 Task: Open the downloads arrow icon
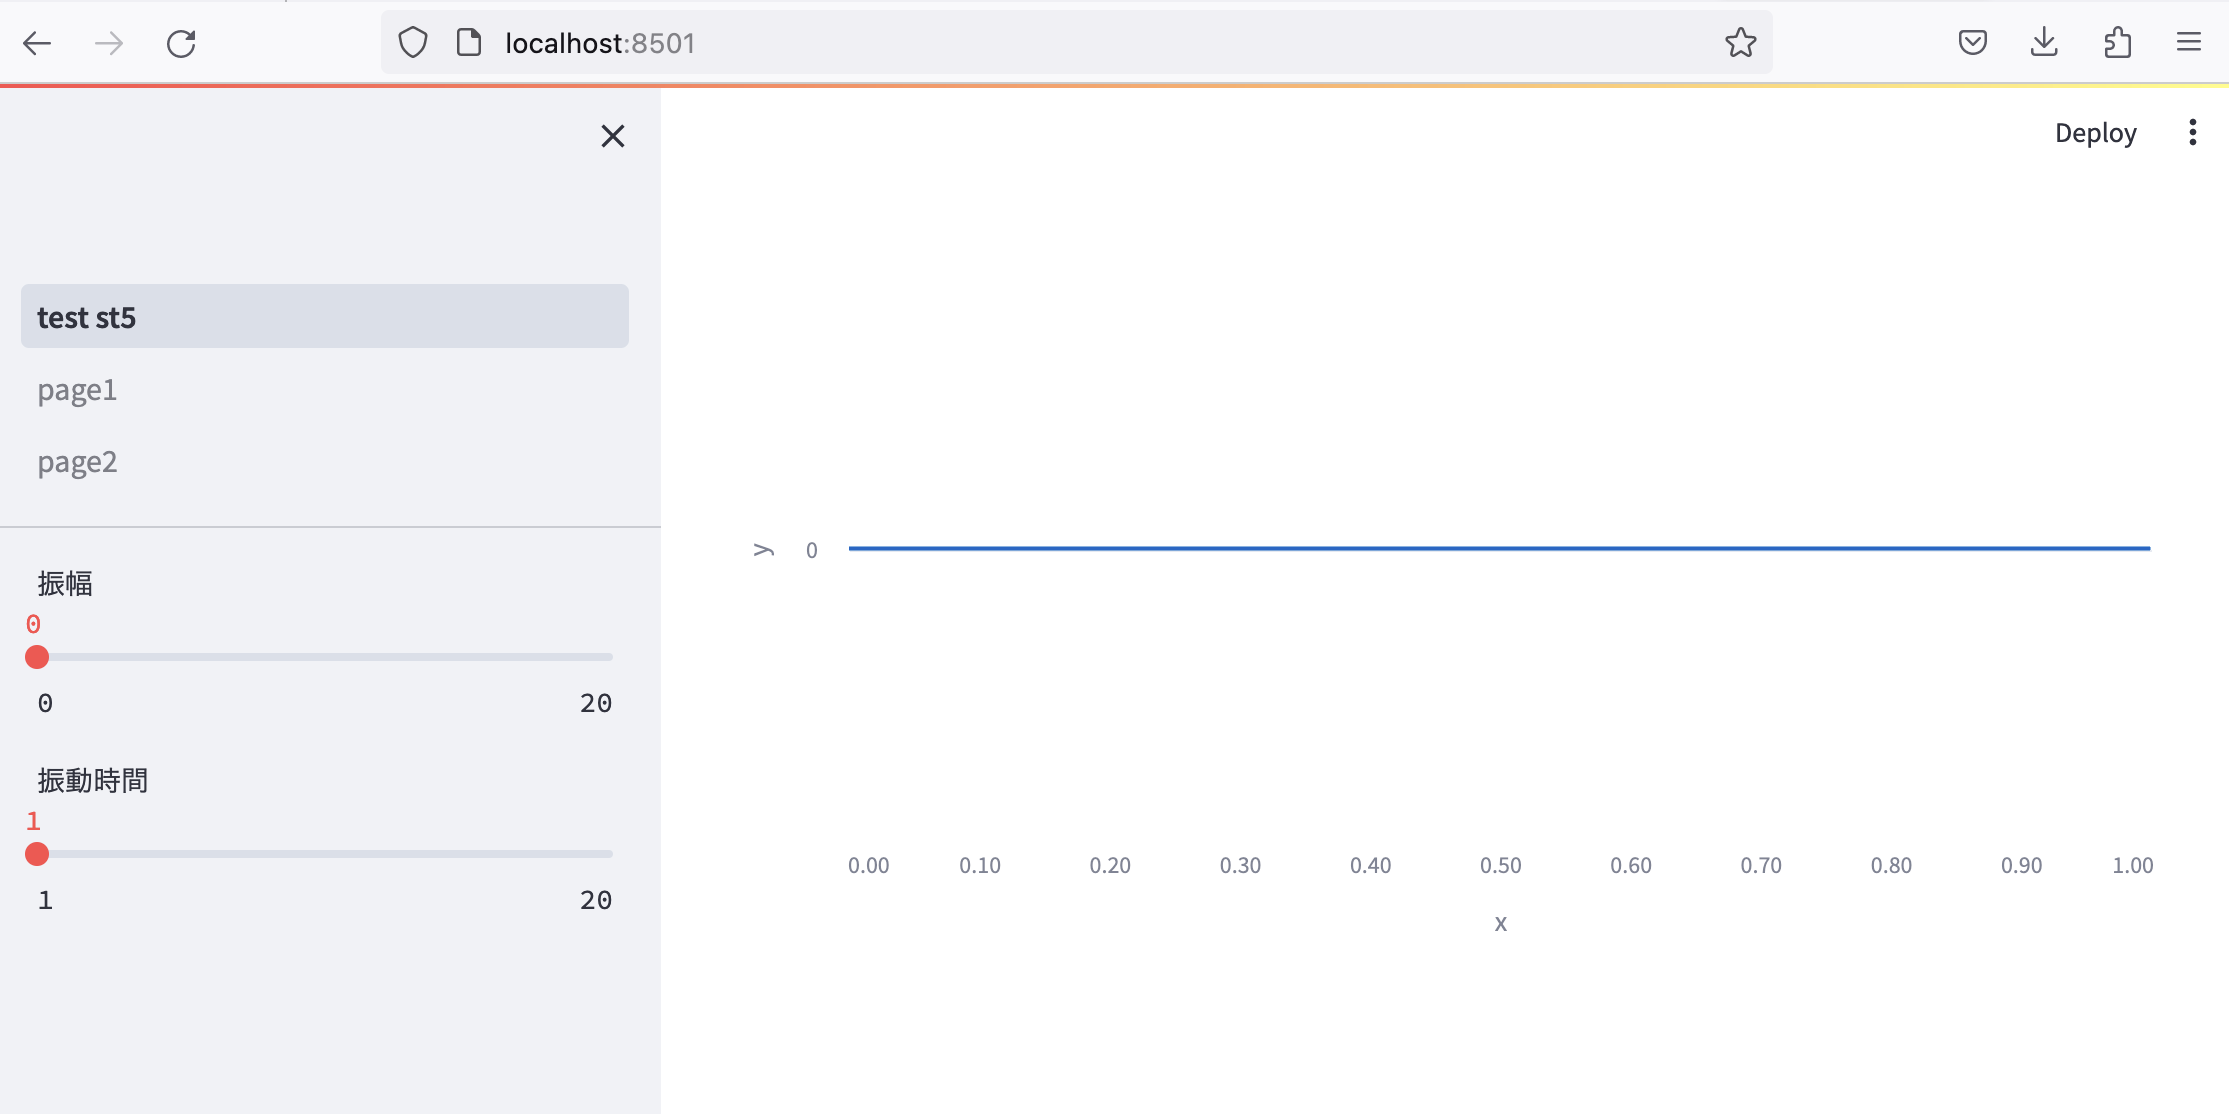[x=2044, y=43]
